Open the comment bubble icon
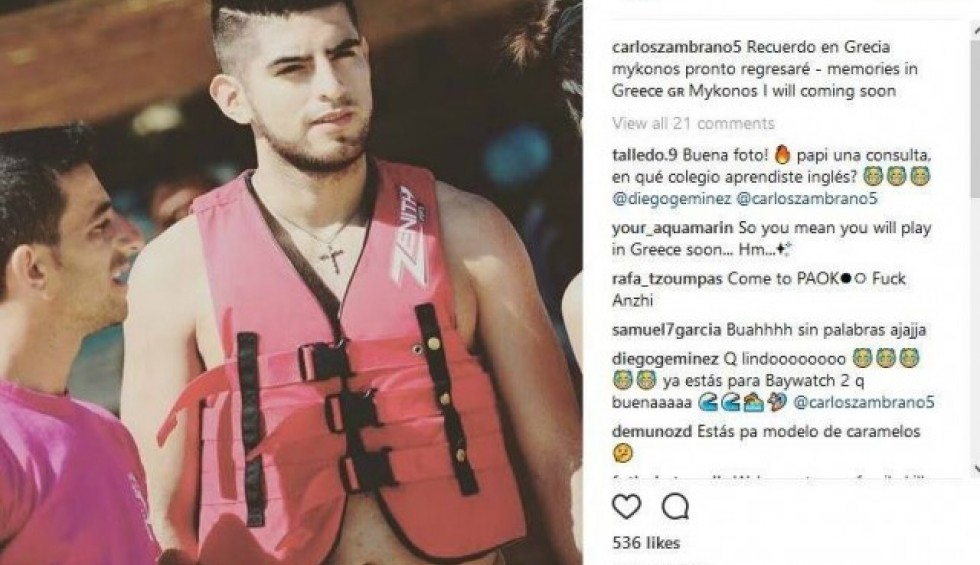The width and height of the screenshot is (980, 565). pos(676,506)
